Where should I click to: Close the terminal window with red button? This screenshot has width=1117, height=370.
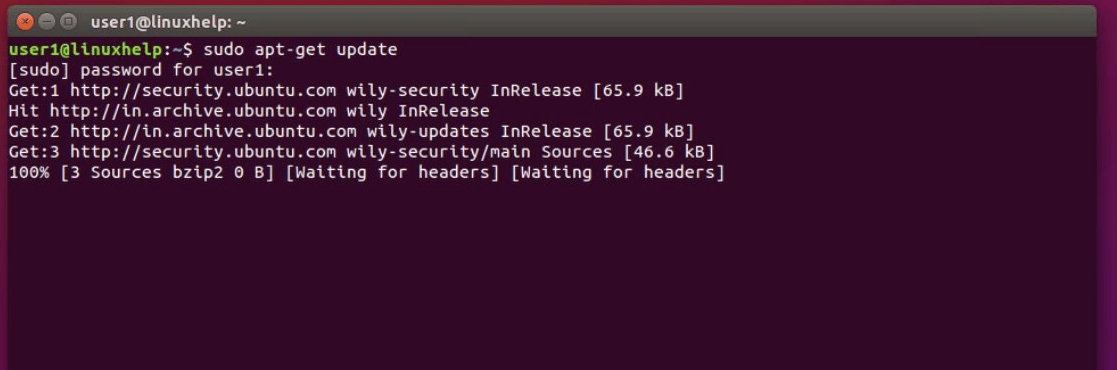pos(25,22)
